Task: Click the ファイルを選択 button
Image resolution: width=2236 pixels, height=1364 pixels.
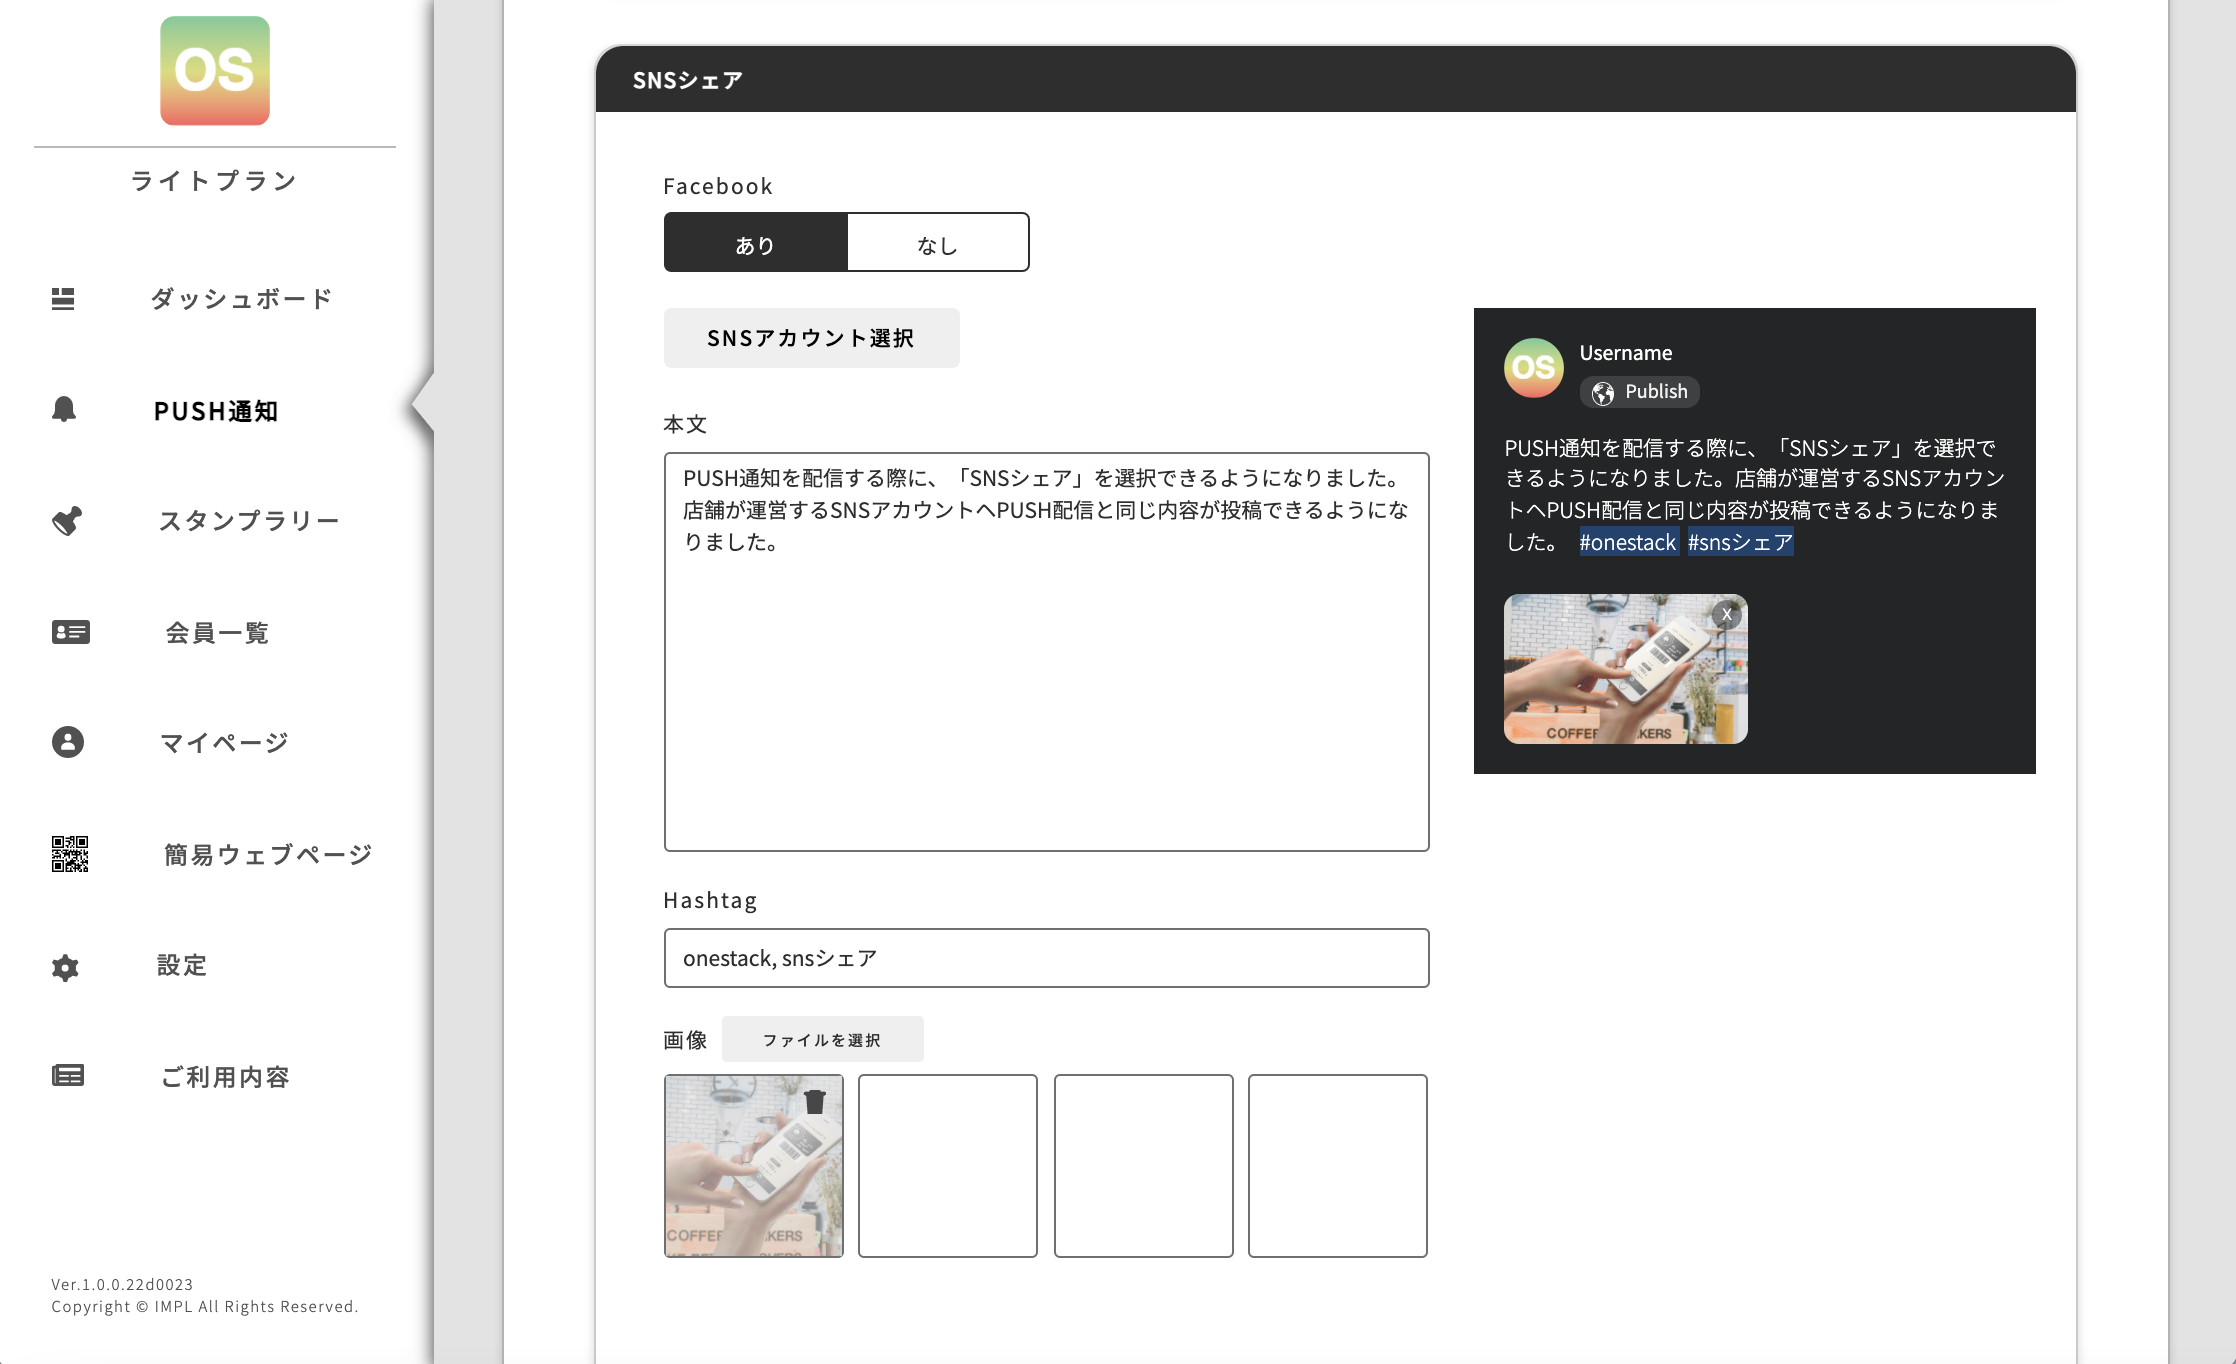Action: pos(822,1040)
